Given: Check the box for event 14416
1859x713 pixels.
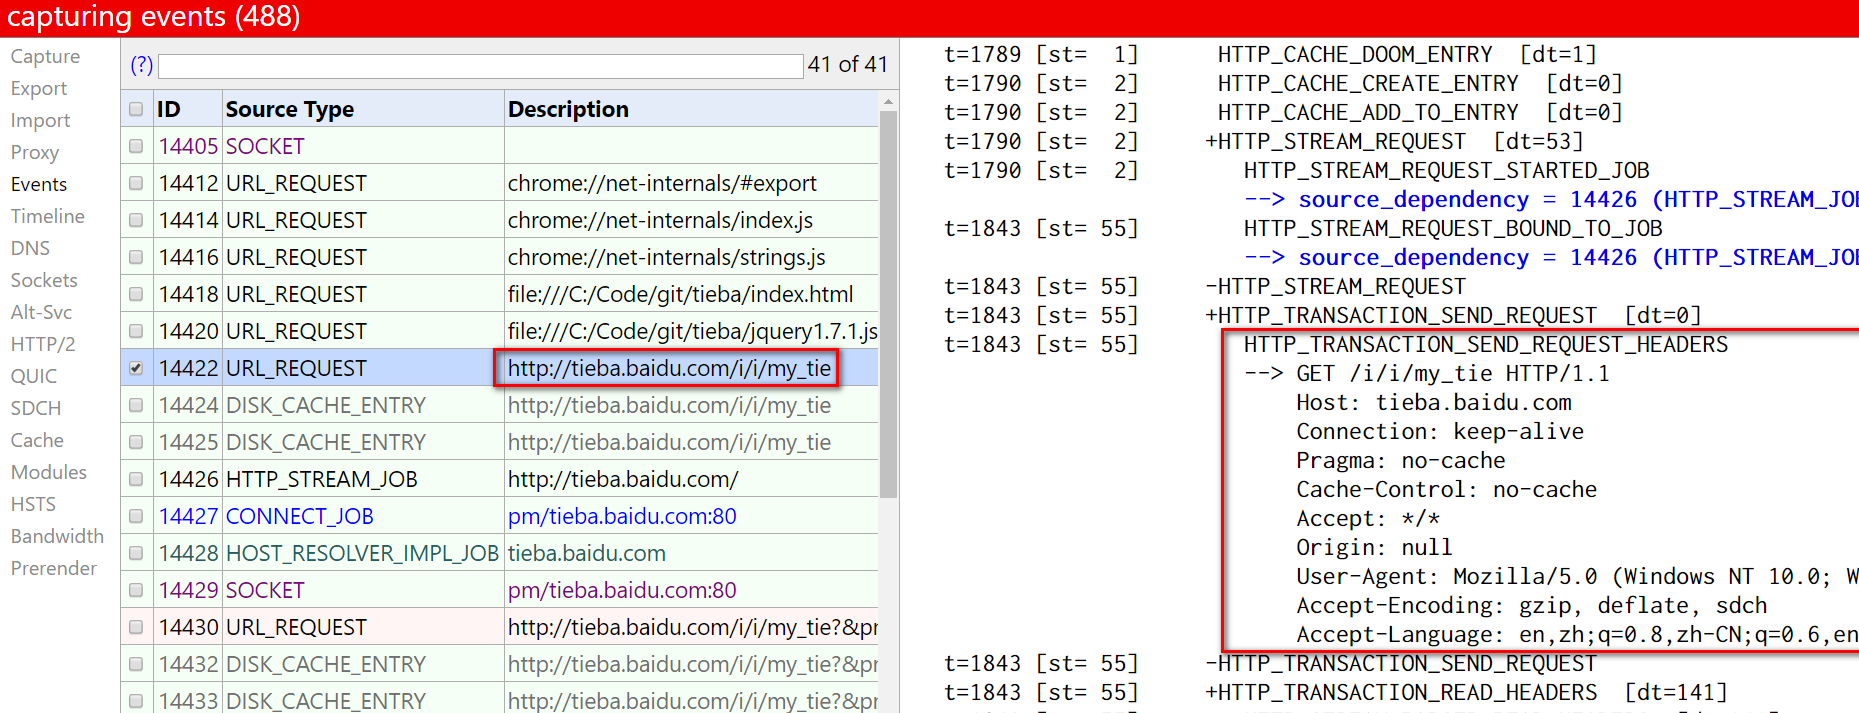Looking at the screenshot, I should 136,257.
